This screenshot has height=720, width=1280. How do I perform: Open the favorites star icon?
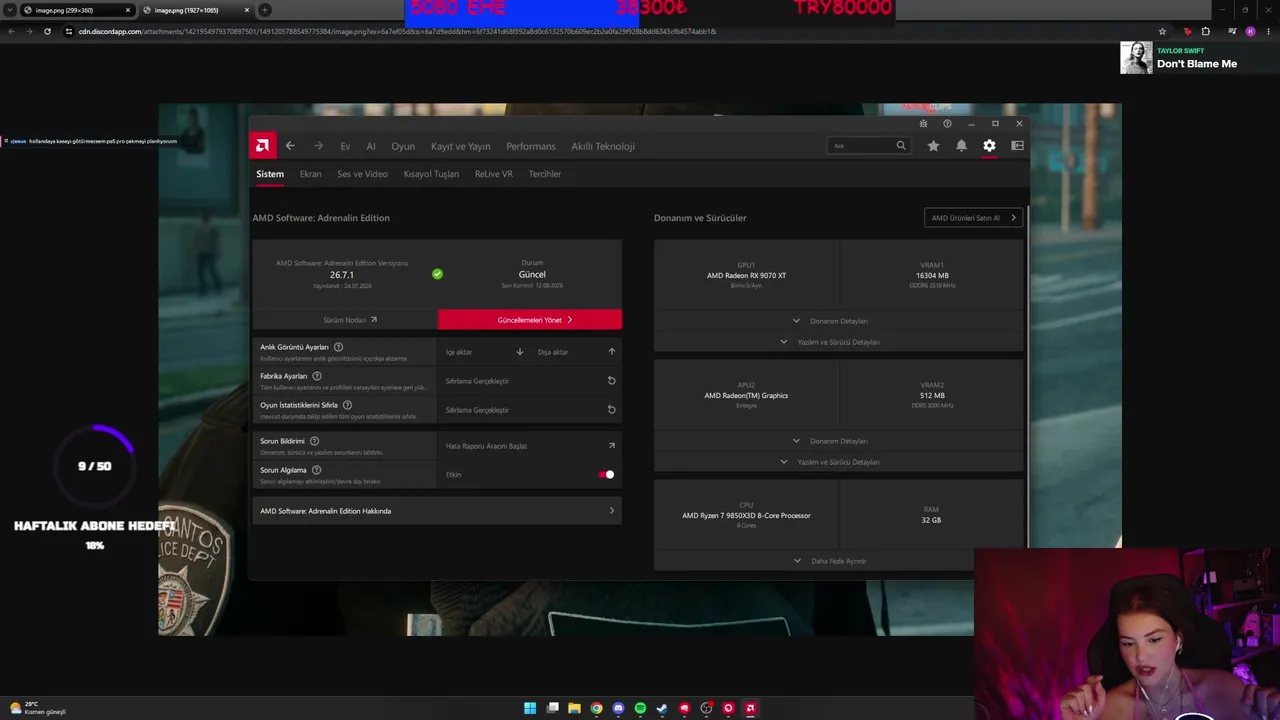933,146
